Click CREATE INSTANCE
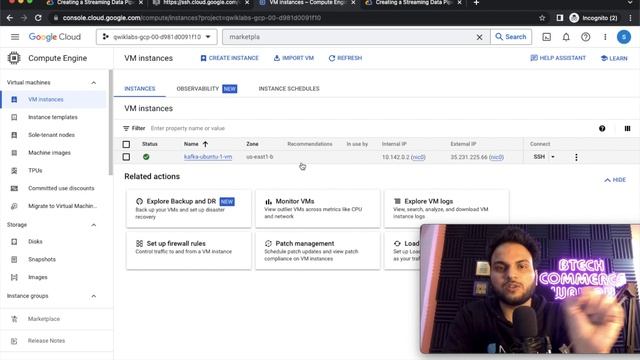The height and width of the screenshot is (360, 640). point(229,58)
